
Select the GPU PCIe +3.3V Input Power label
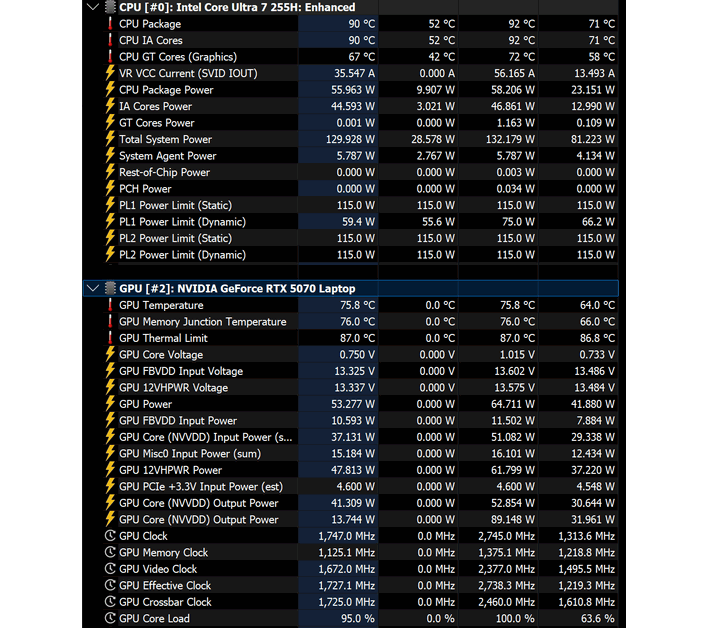click(201, 487)
